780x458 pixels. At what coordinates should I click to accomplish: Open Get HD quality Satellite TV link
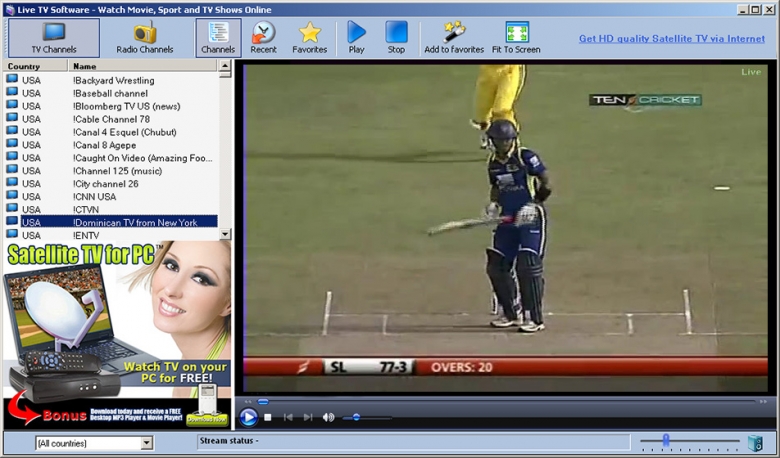point(671,40)
